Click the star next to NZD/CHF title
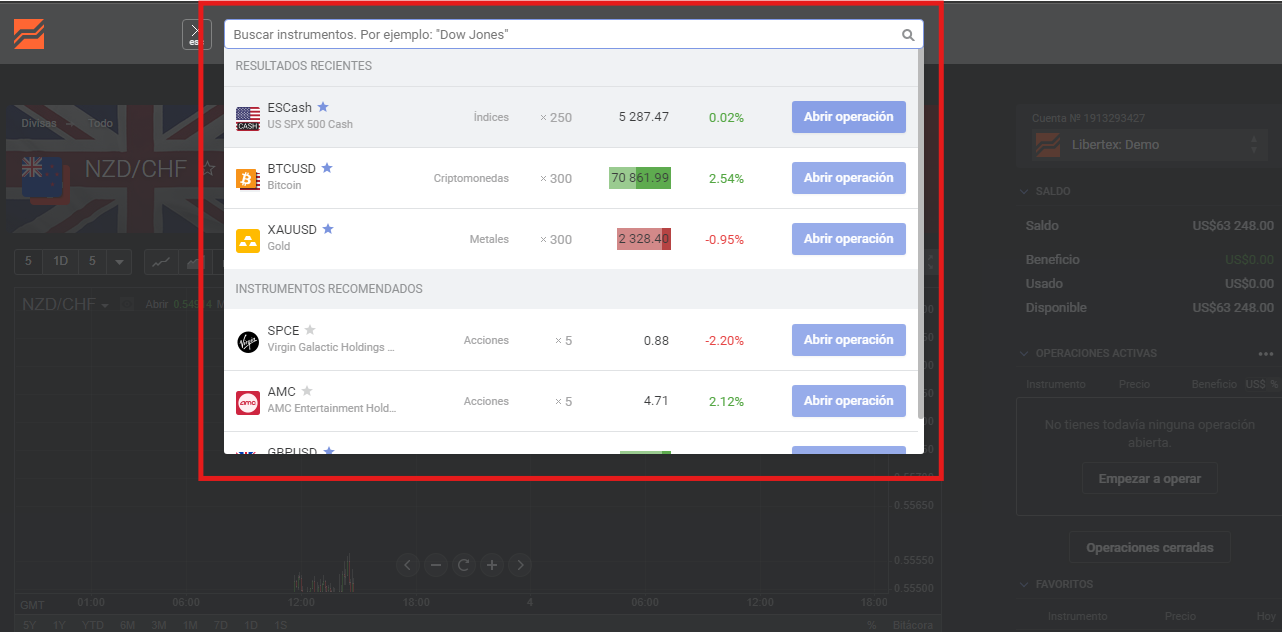The height and width of the screenshot is (632, 1282). pos(208,169)
